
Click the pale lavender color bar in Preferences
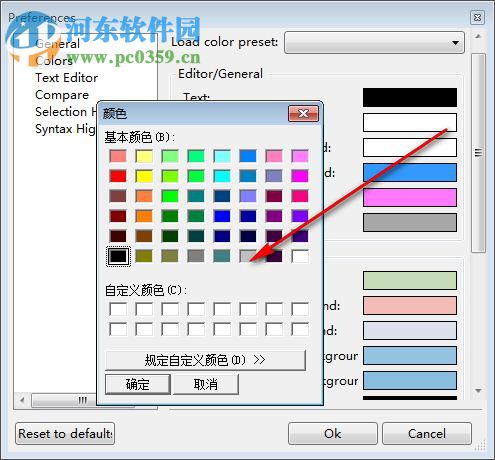coord(410,330)
